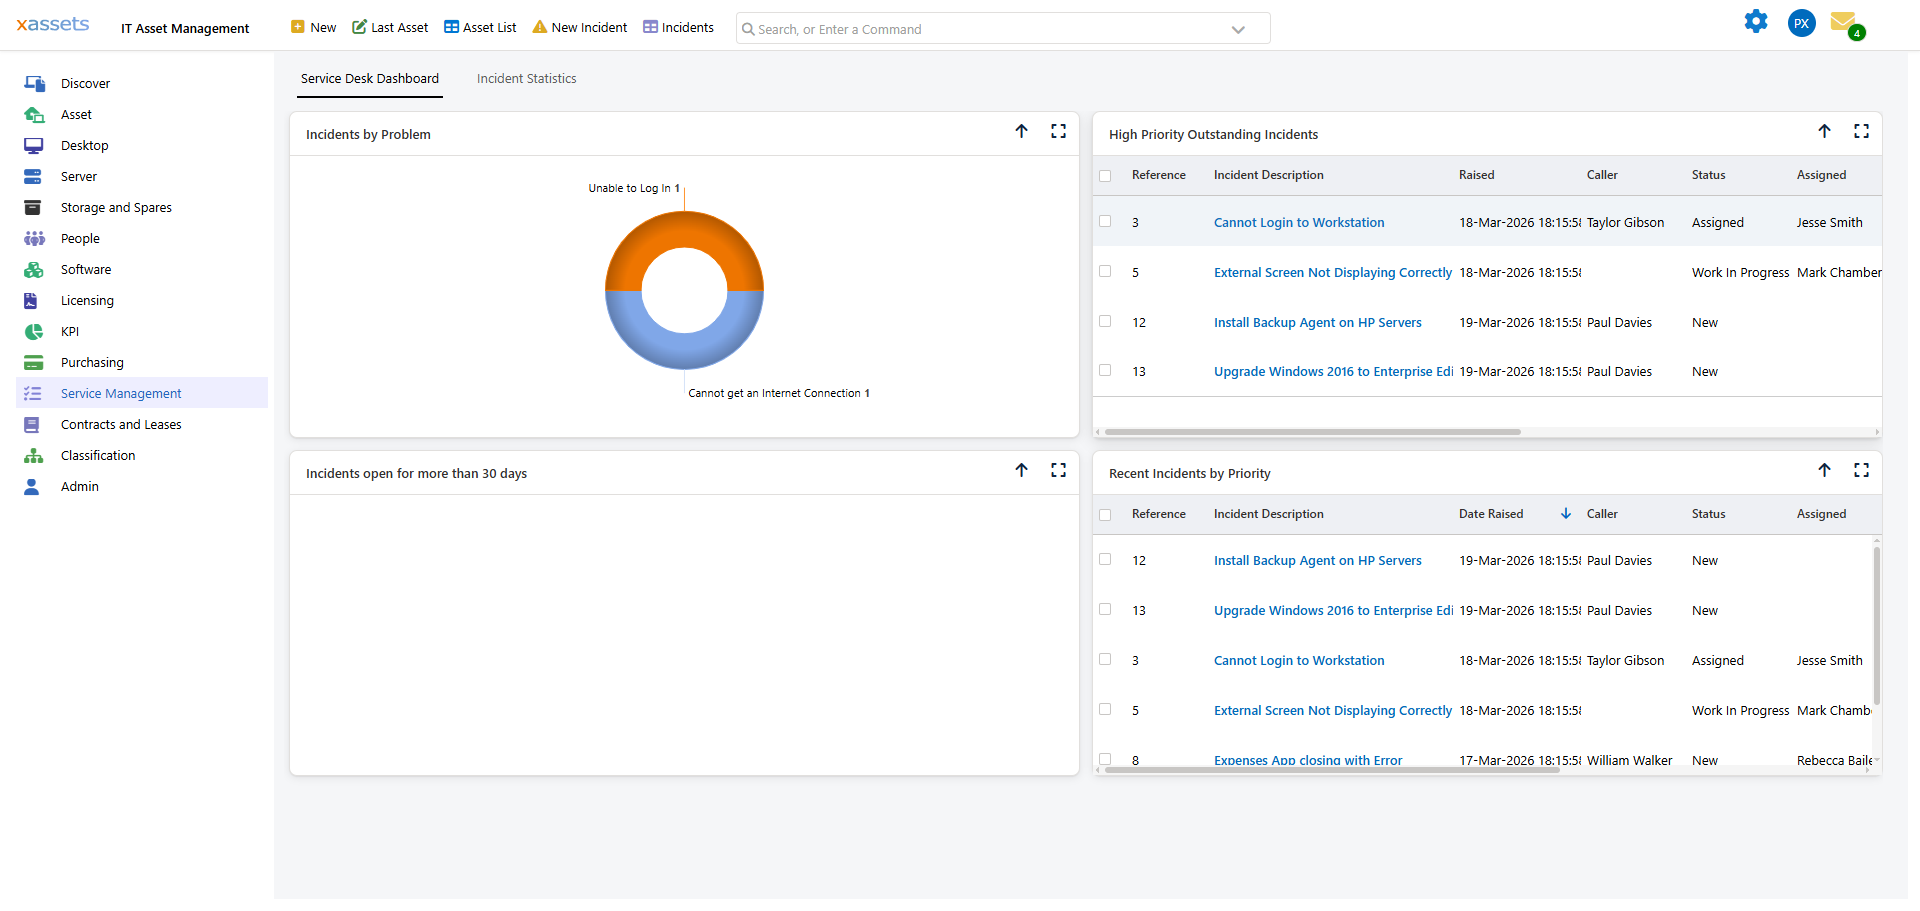Screen dimensions: 1920x911
Task: Open the Cannot Login to Workstation incident
Action: (1298, 222)
